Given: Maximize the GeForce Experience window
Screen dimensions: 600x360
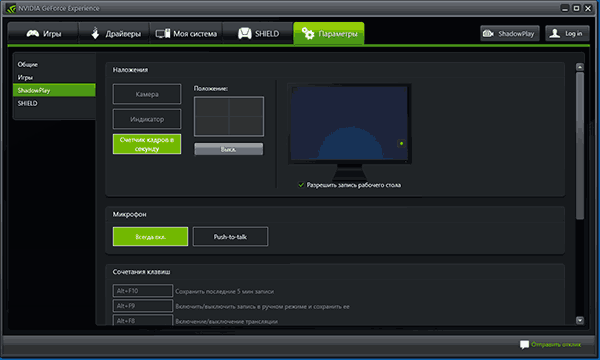Looking at the screenshot, I should click(576, 8).
